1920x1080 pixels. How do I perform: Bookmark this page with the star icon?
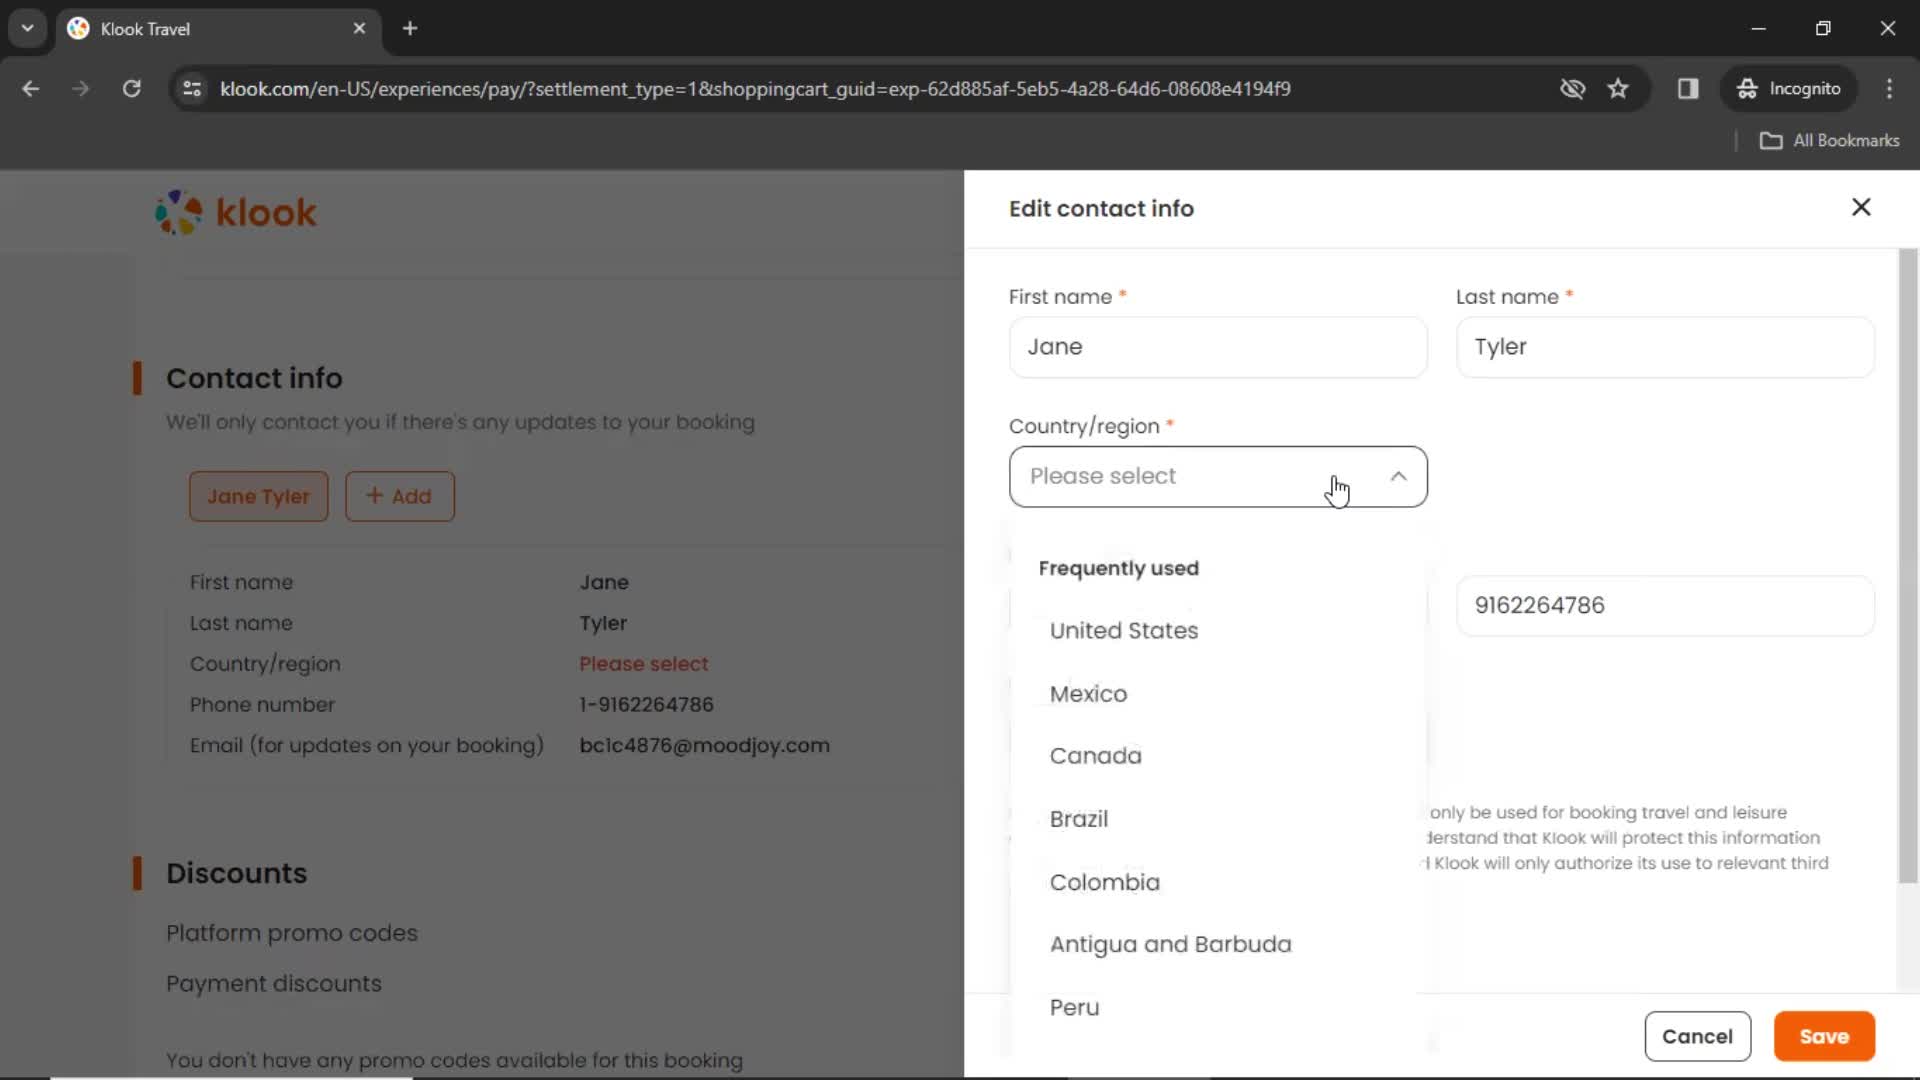pyautogui.click(x=1618, y=89)
